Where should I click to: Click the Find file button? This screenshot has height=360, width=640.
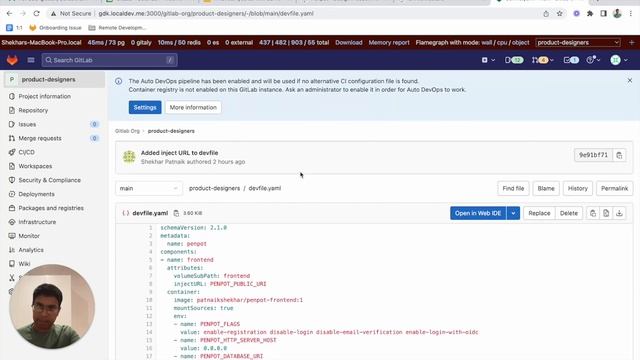click(x=513, y=188)
